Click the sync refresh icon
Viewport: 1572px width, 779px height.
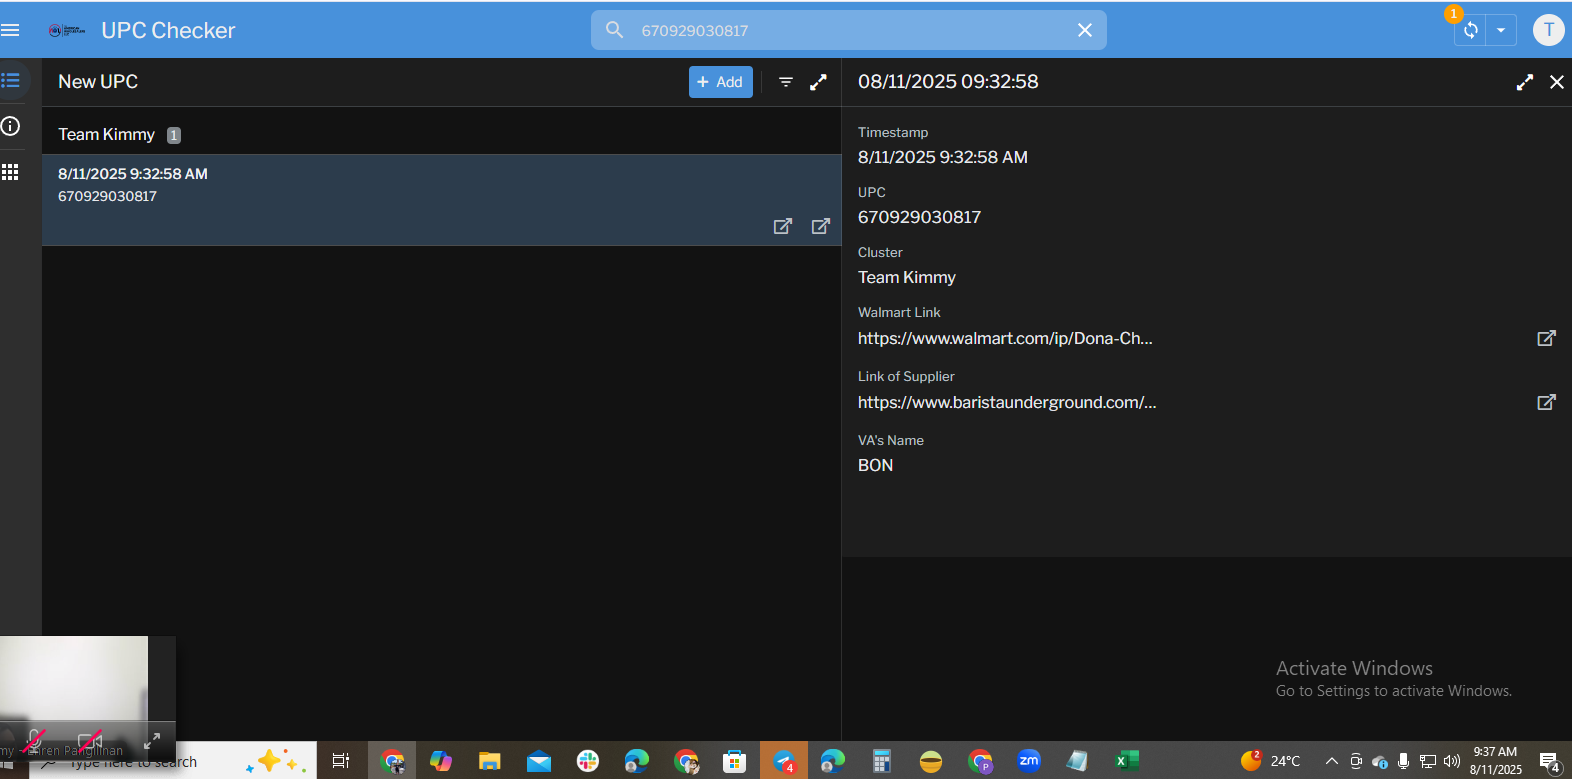click(1470, 30)
